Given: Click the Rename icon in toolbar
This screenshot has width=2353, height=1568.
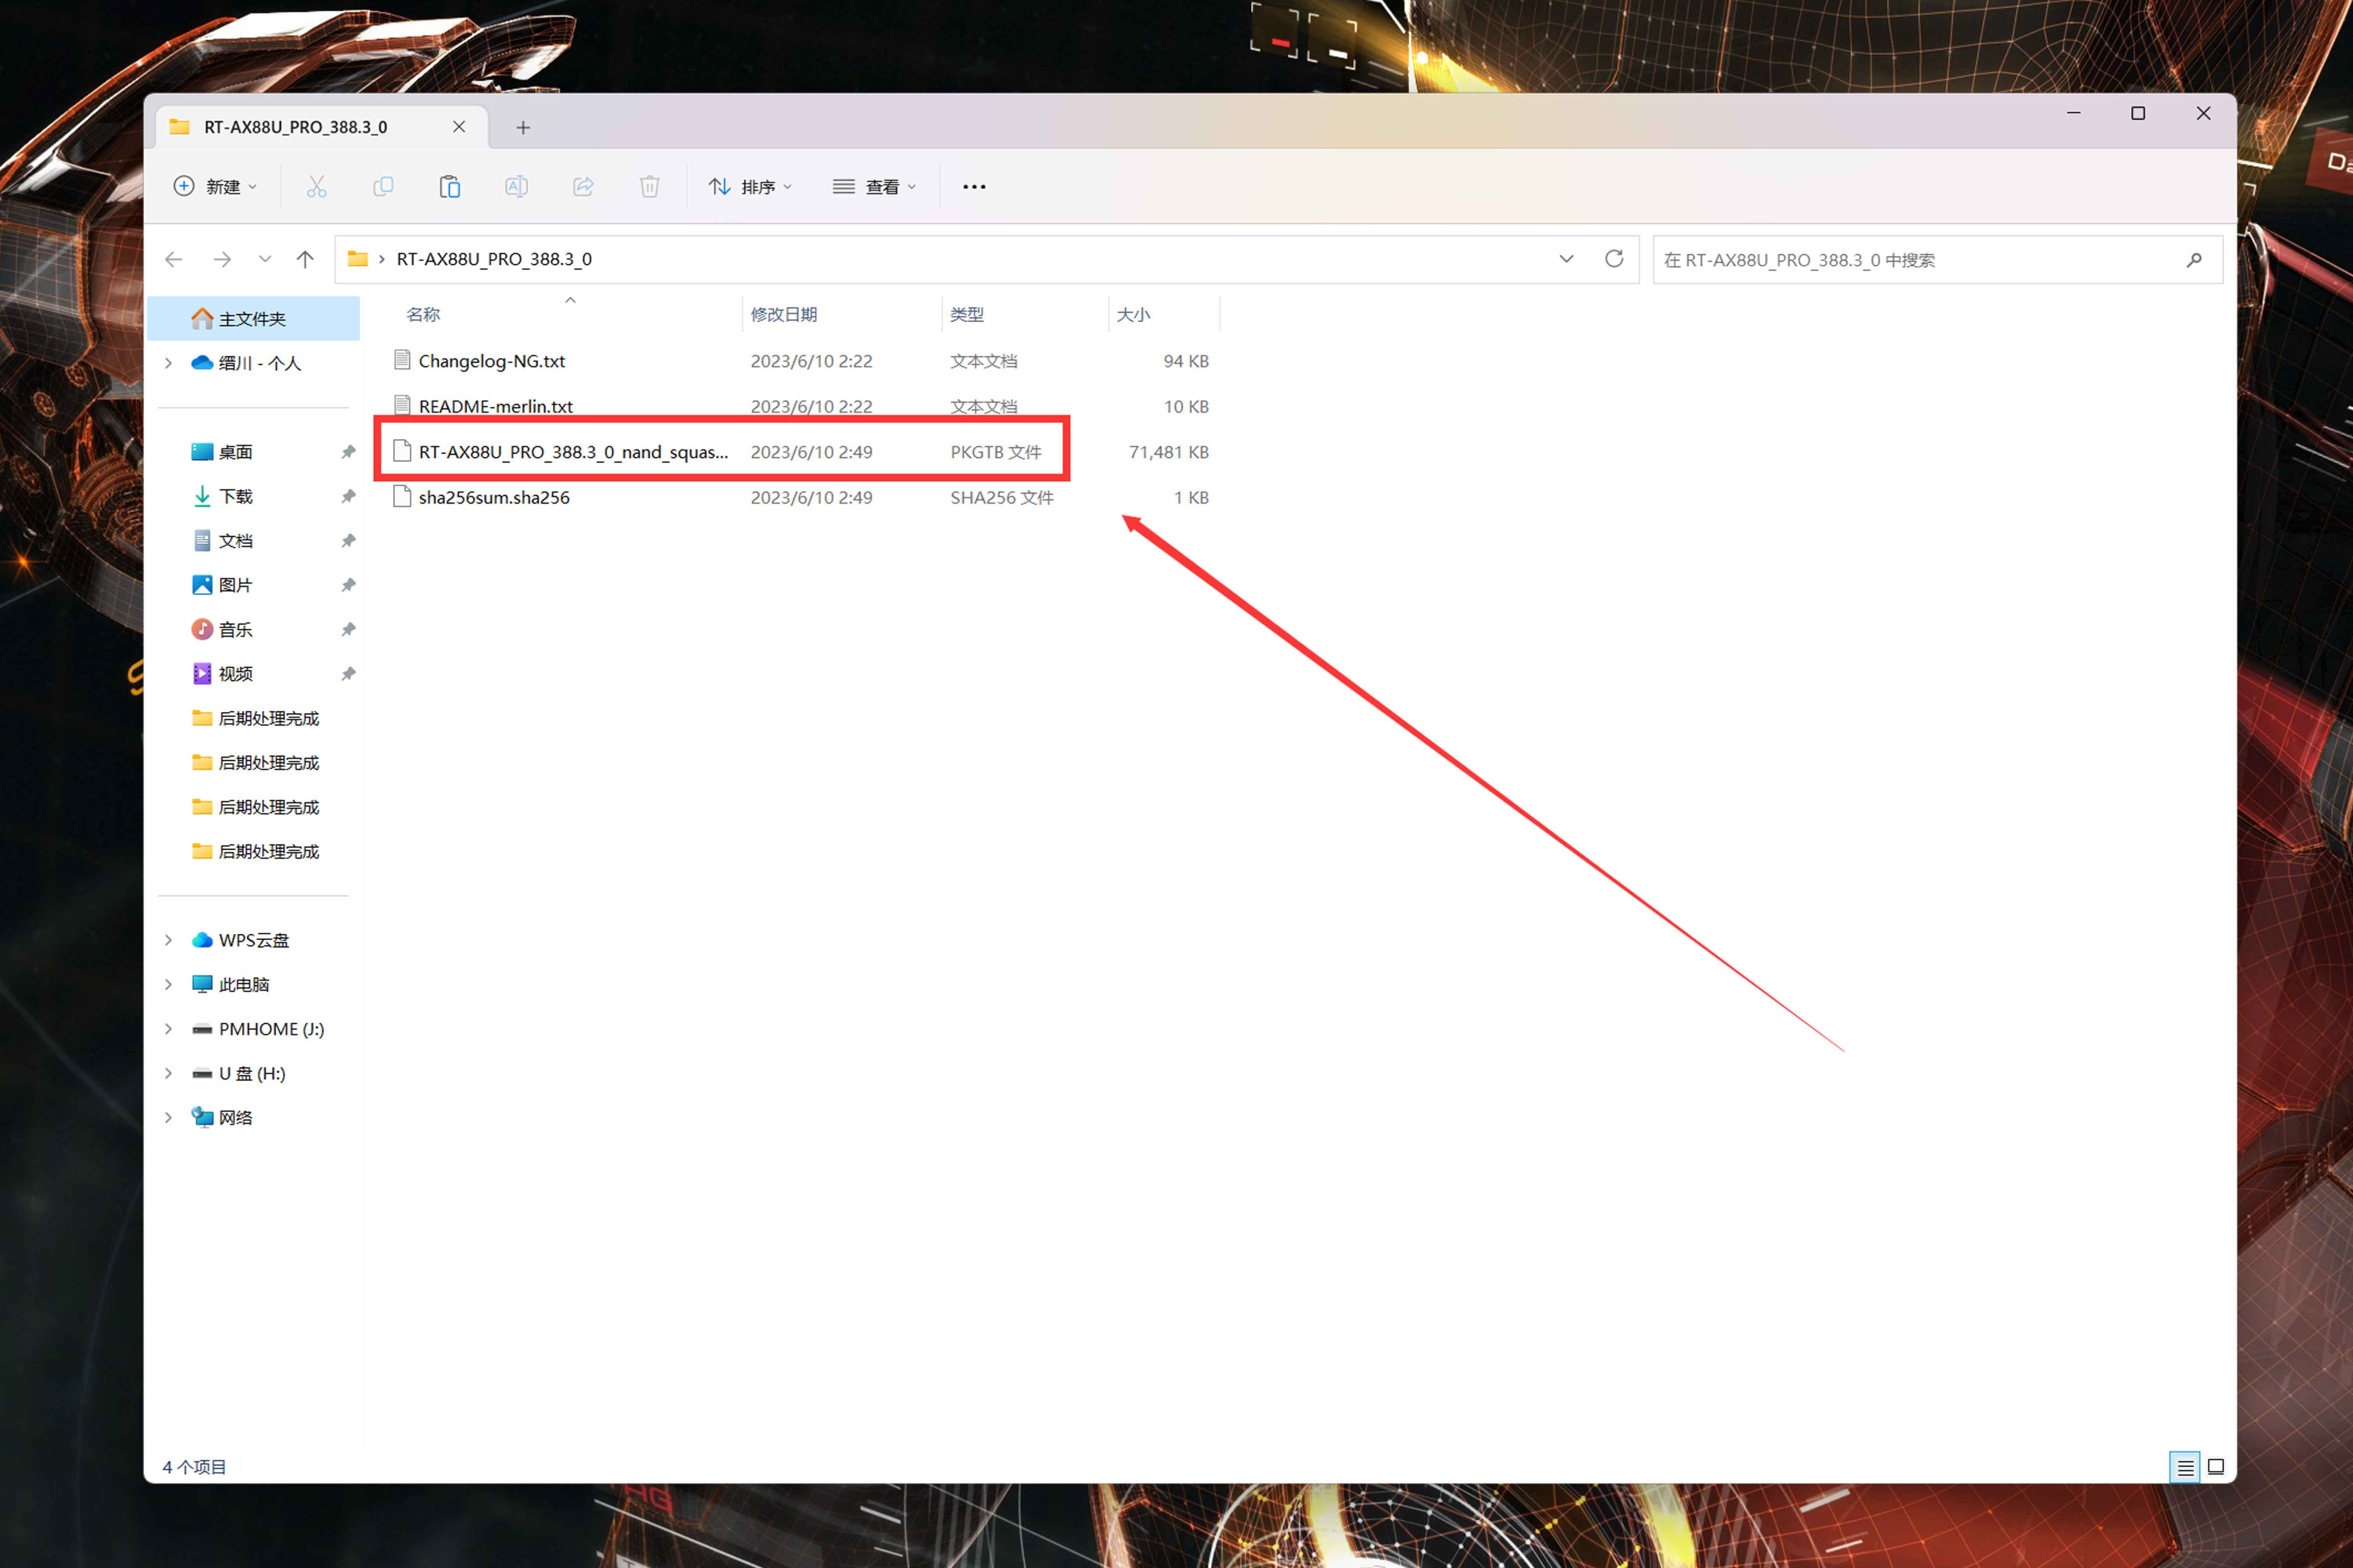Looking at the screenshot, I should point(516,187).
